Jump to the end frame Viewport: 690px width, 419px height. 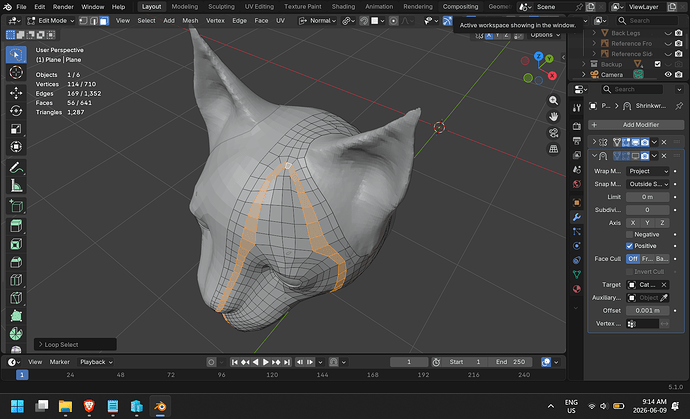287,362
